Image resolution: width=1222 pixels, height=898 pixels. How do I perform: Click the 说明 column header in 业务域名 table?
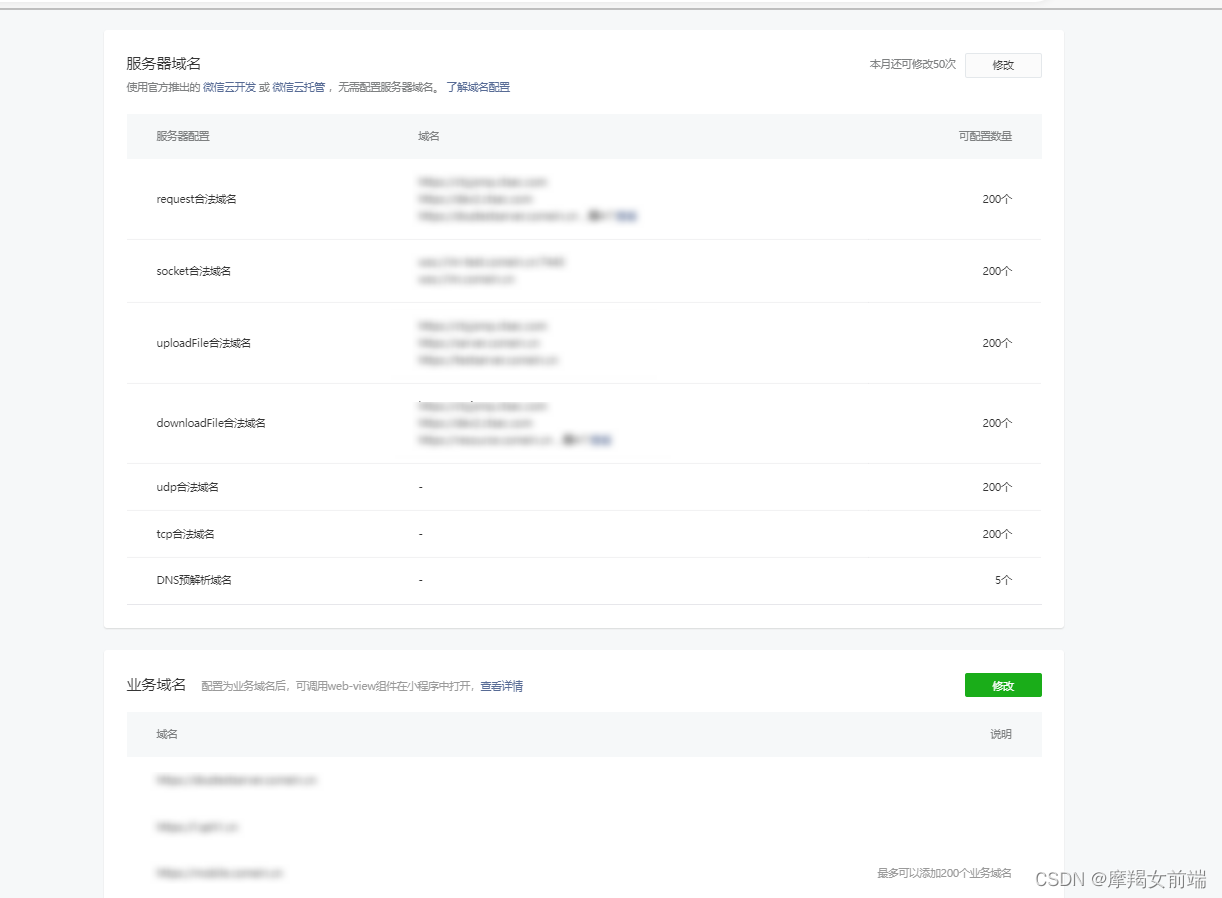tap(1002, 734)
